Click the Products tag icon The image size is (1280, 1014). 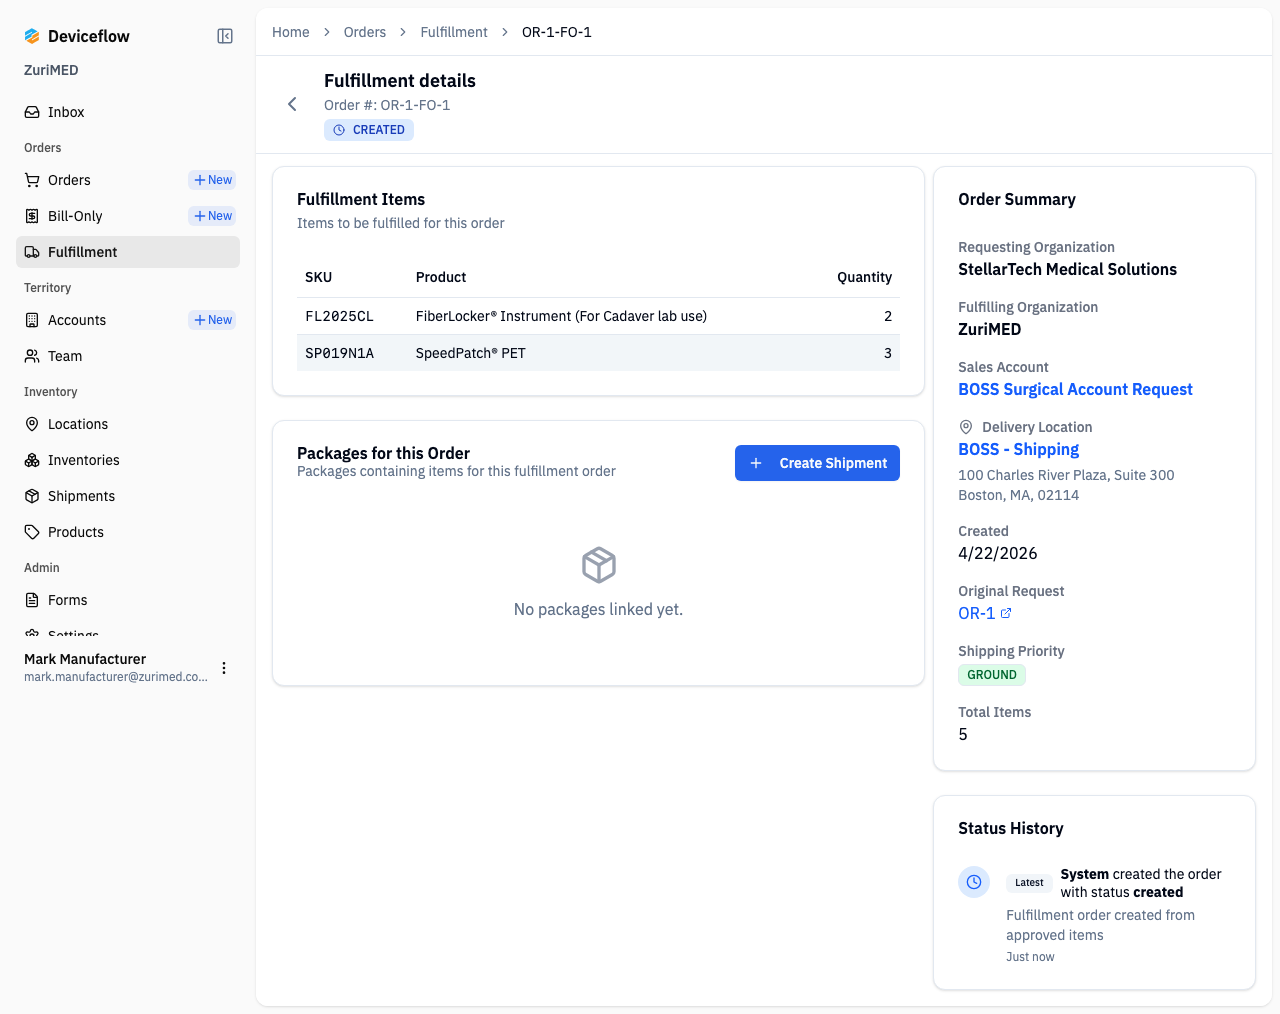point(32,532)
